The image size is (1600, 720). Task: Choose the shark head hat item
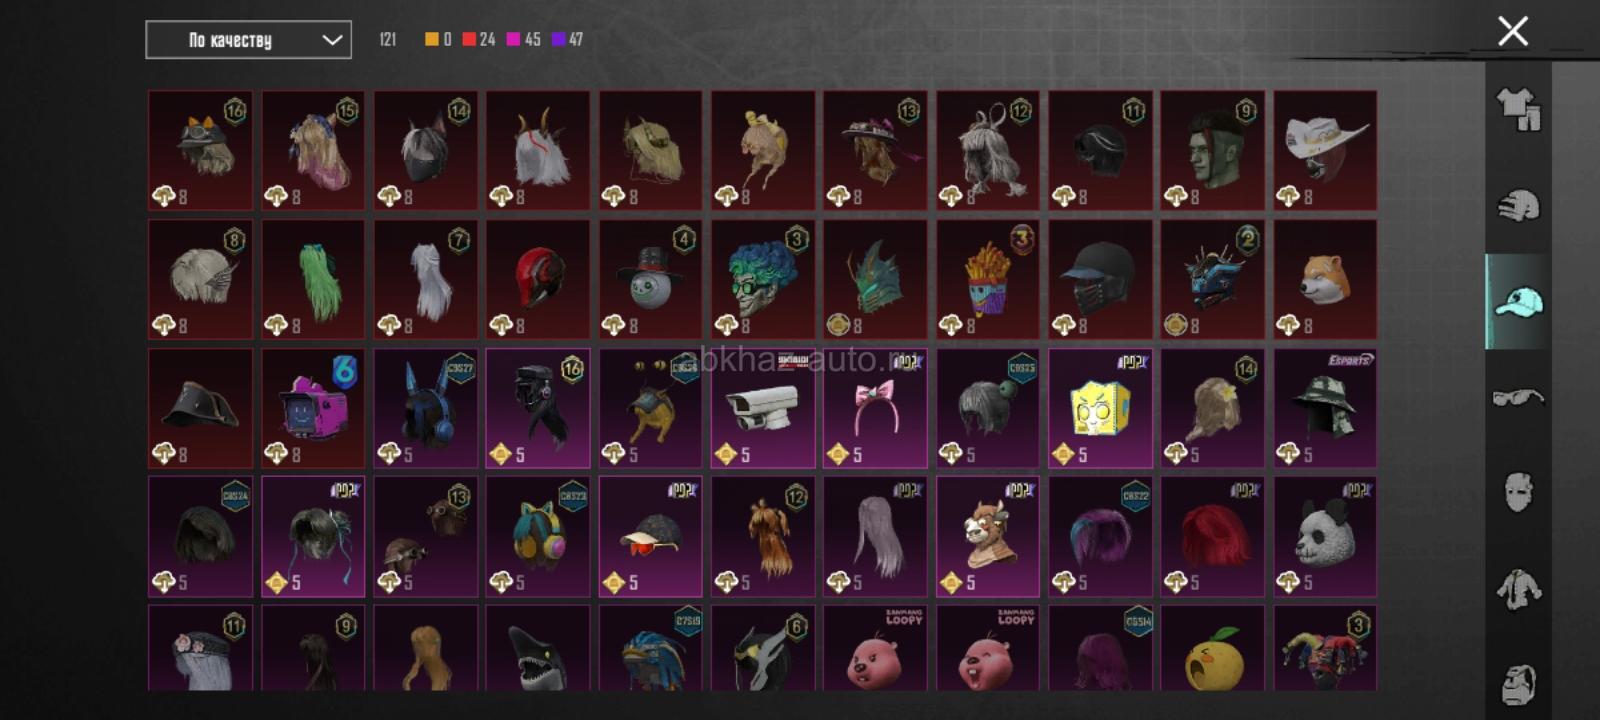click(x=538, y=648)
